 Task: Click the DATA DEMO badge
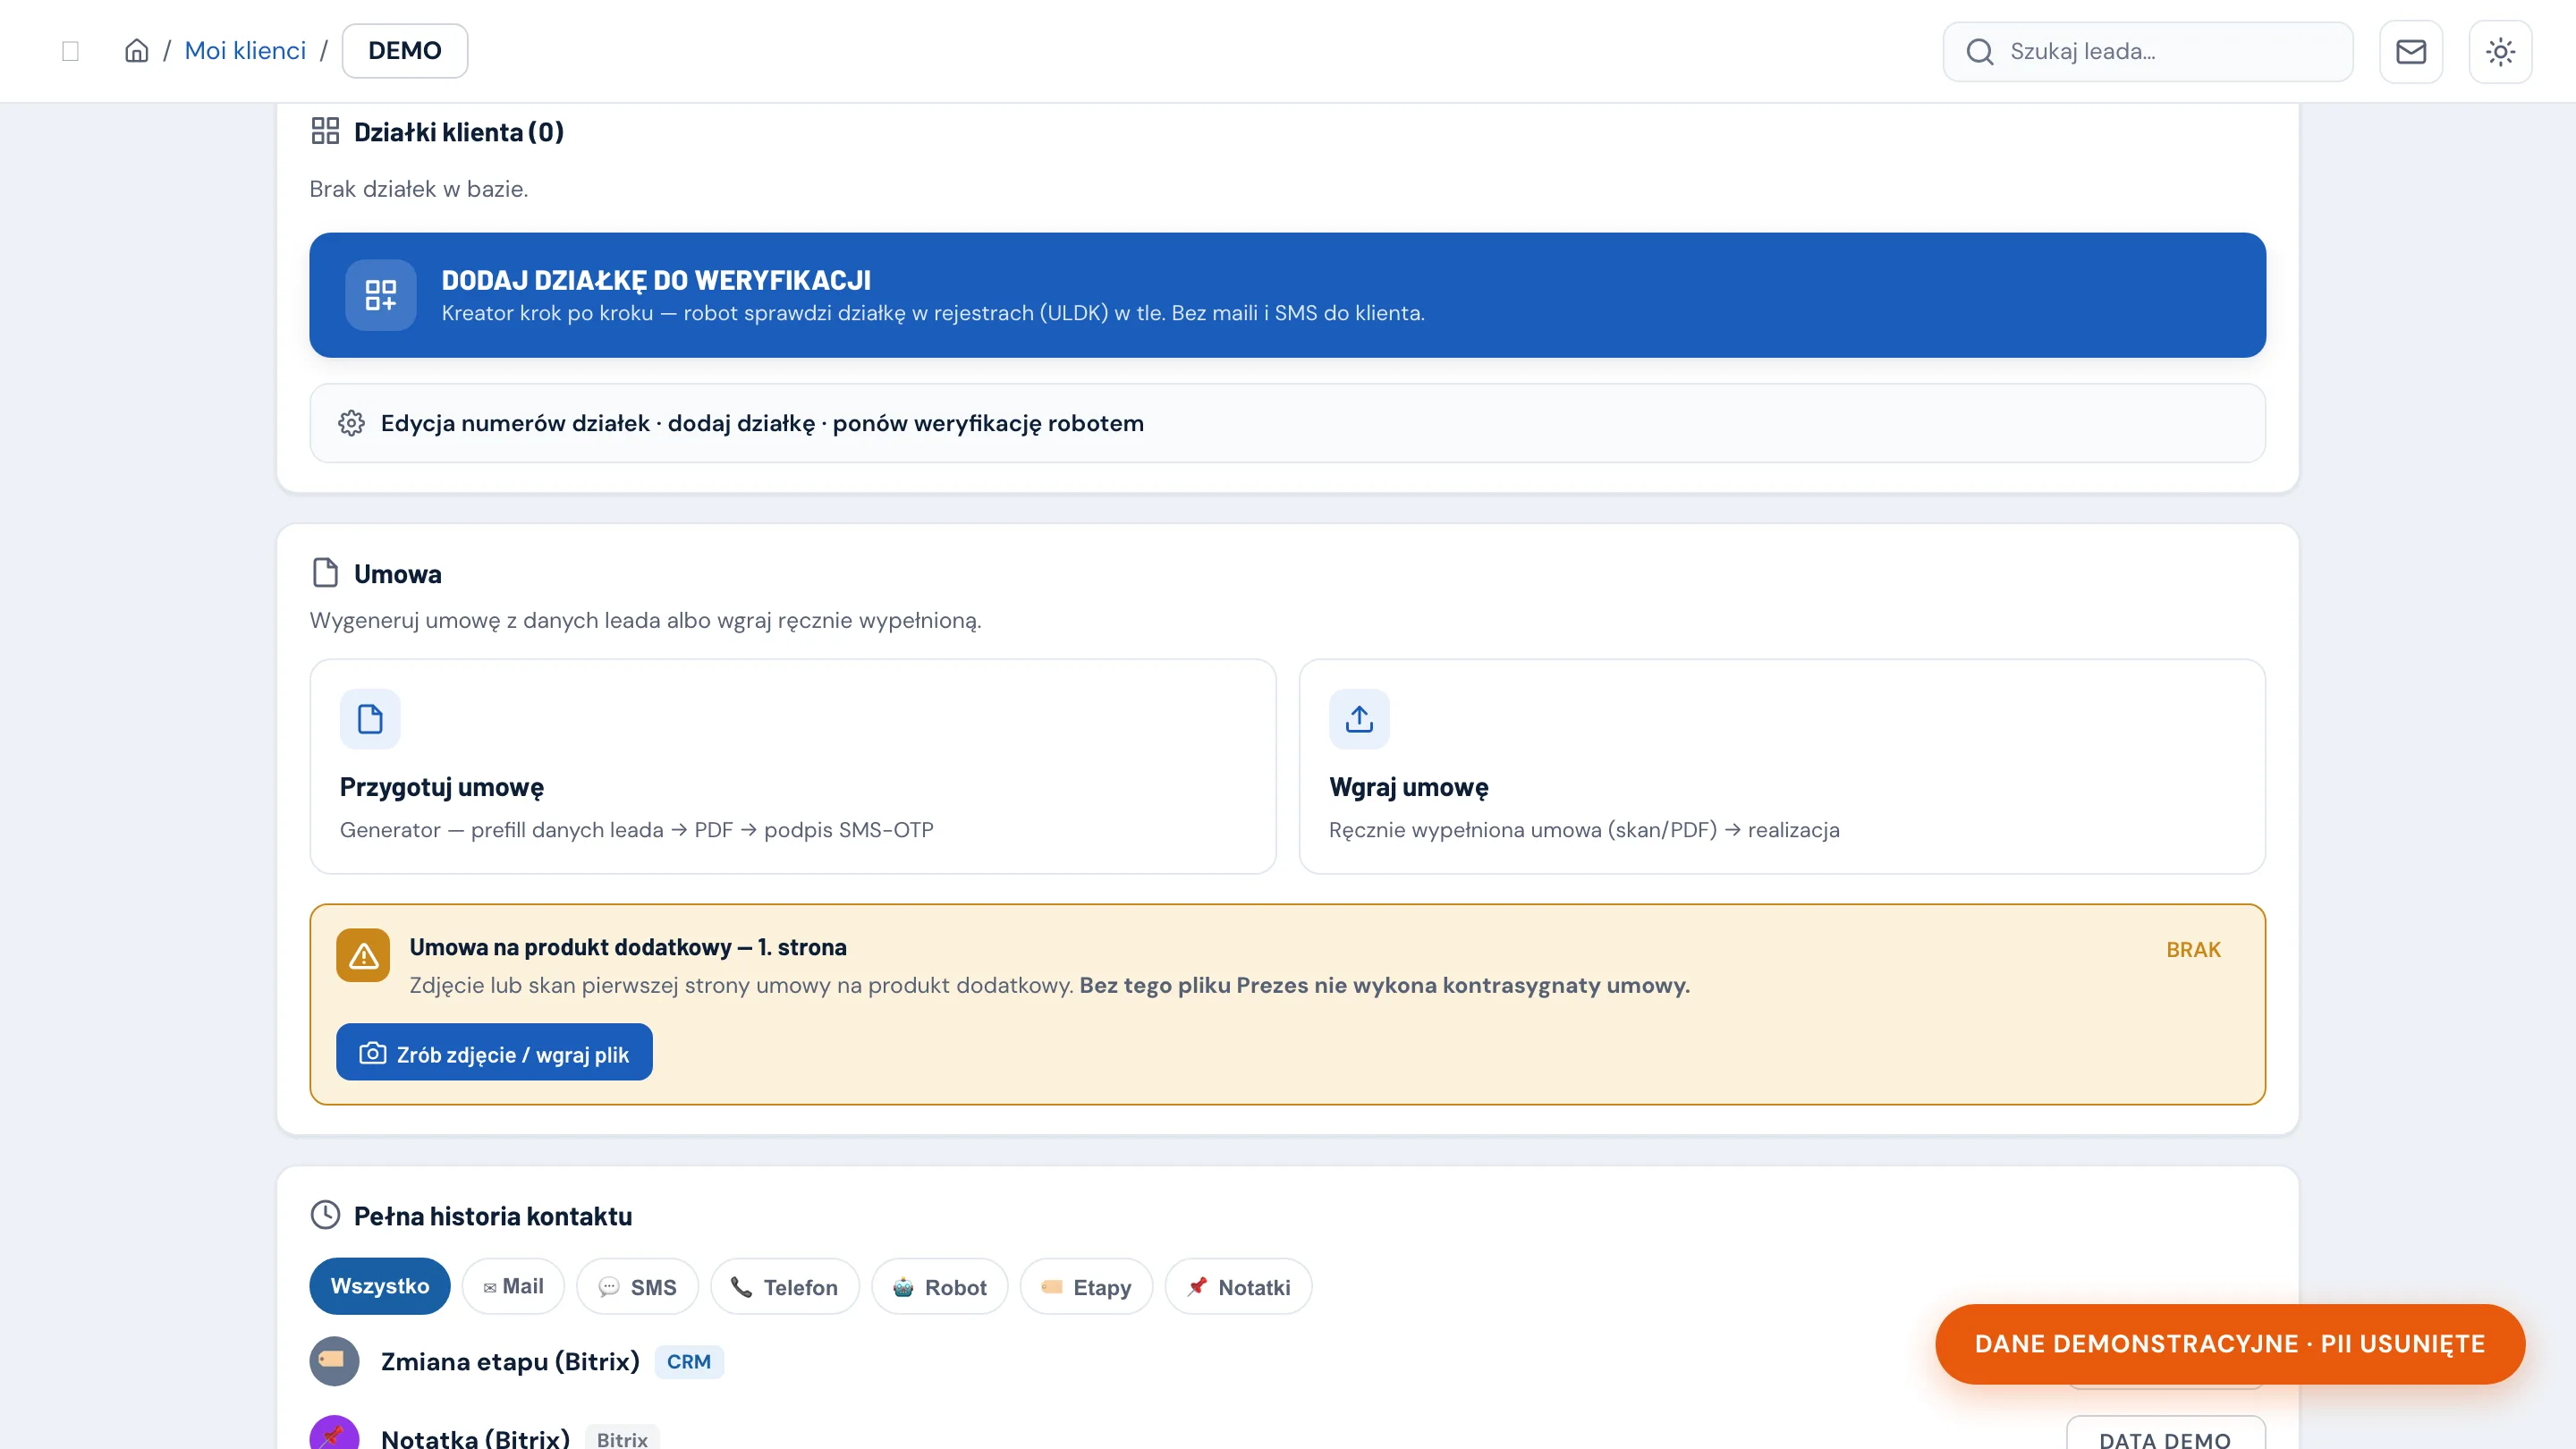(x=2165, y=1436)
